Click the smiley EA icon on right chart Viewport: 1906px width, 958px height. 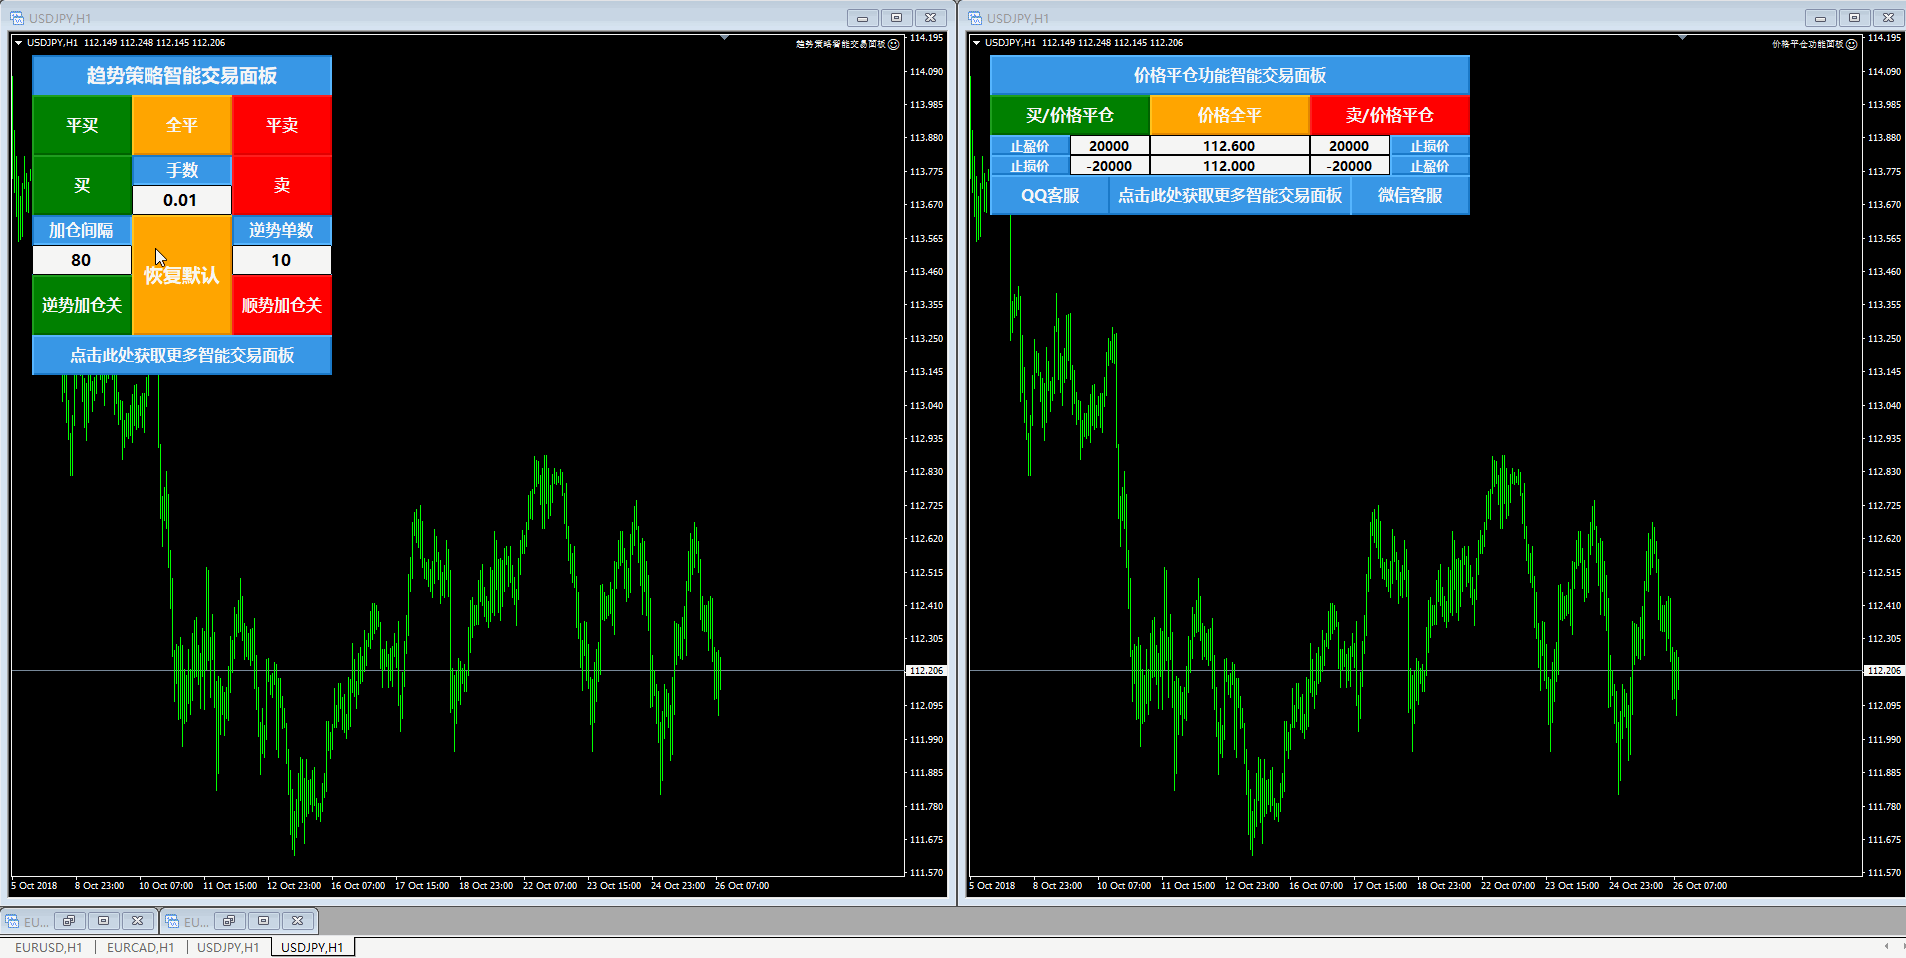[1852, 44]
